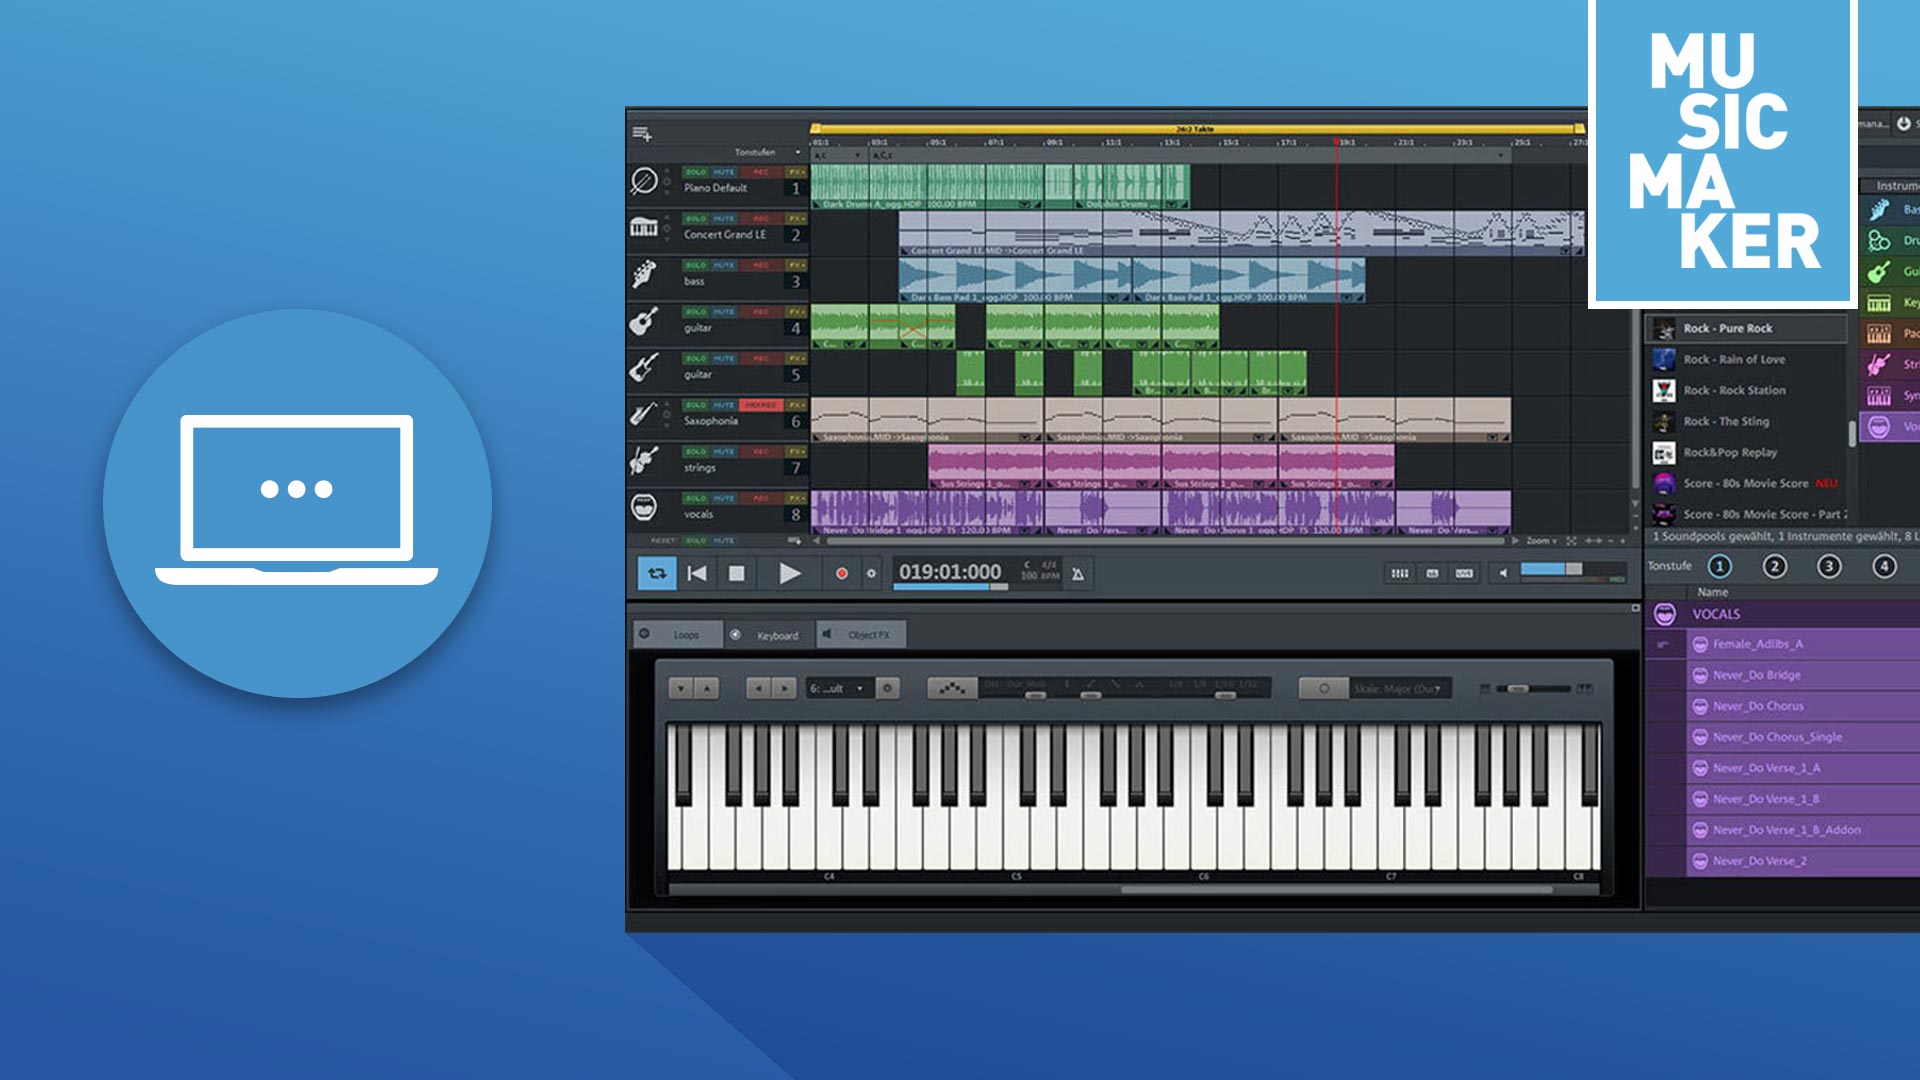This screenshot has width=1920, height=1080.
Task: Click the acoustic guitar icon on track 4
Action: pos(644,321)
